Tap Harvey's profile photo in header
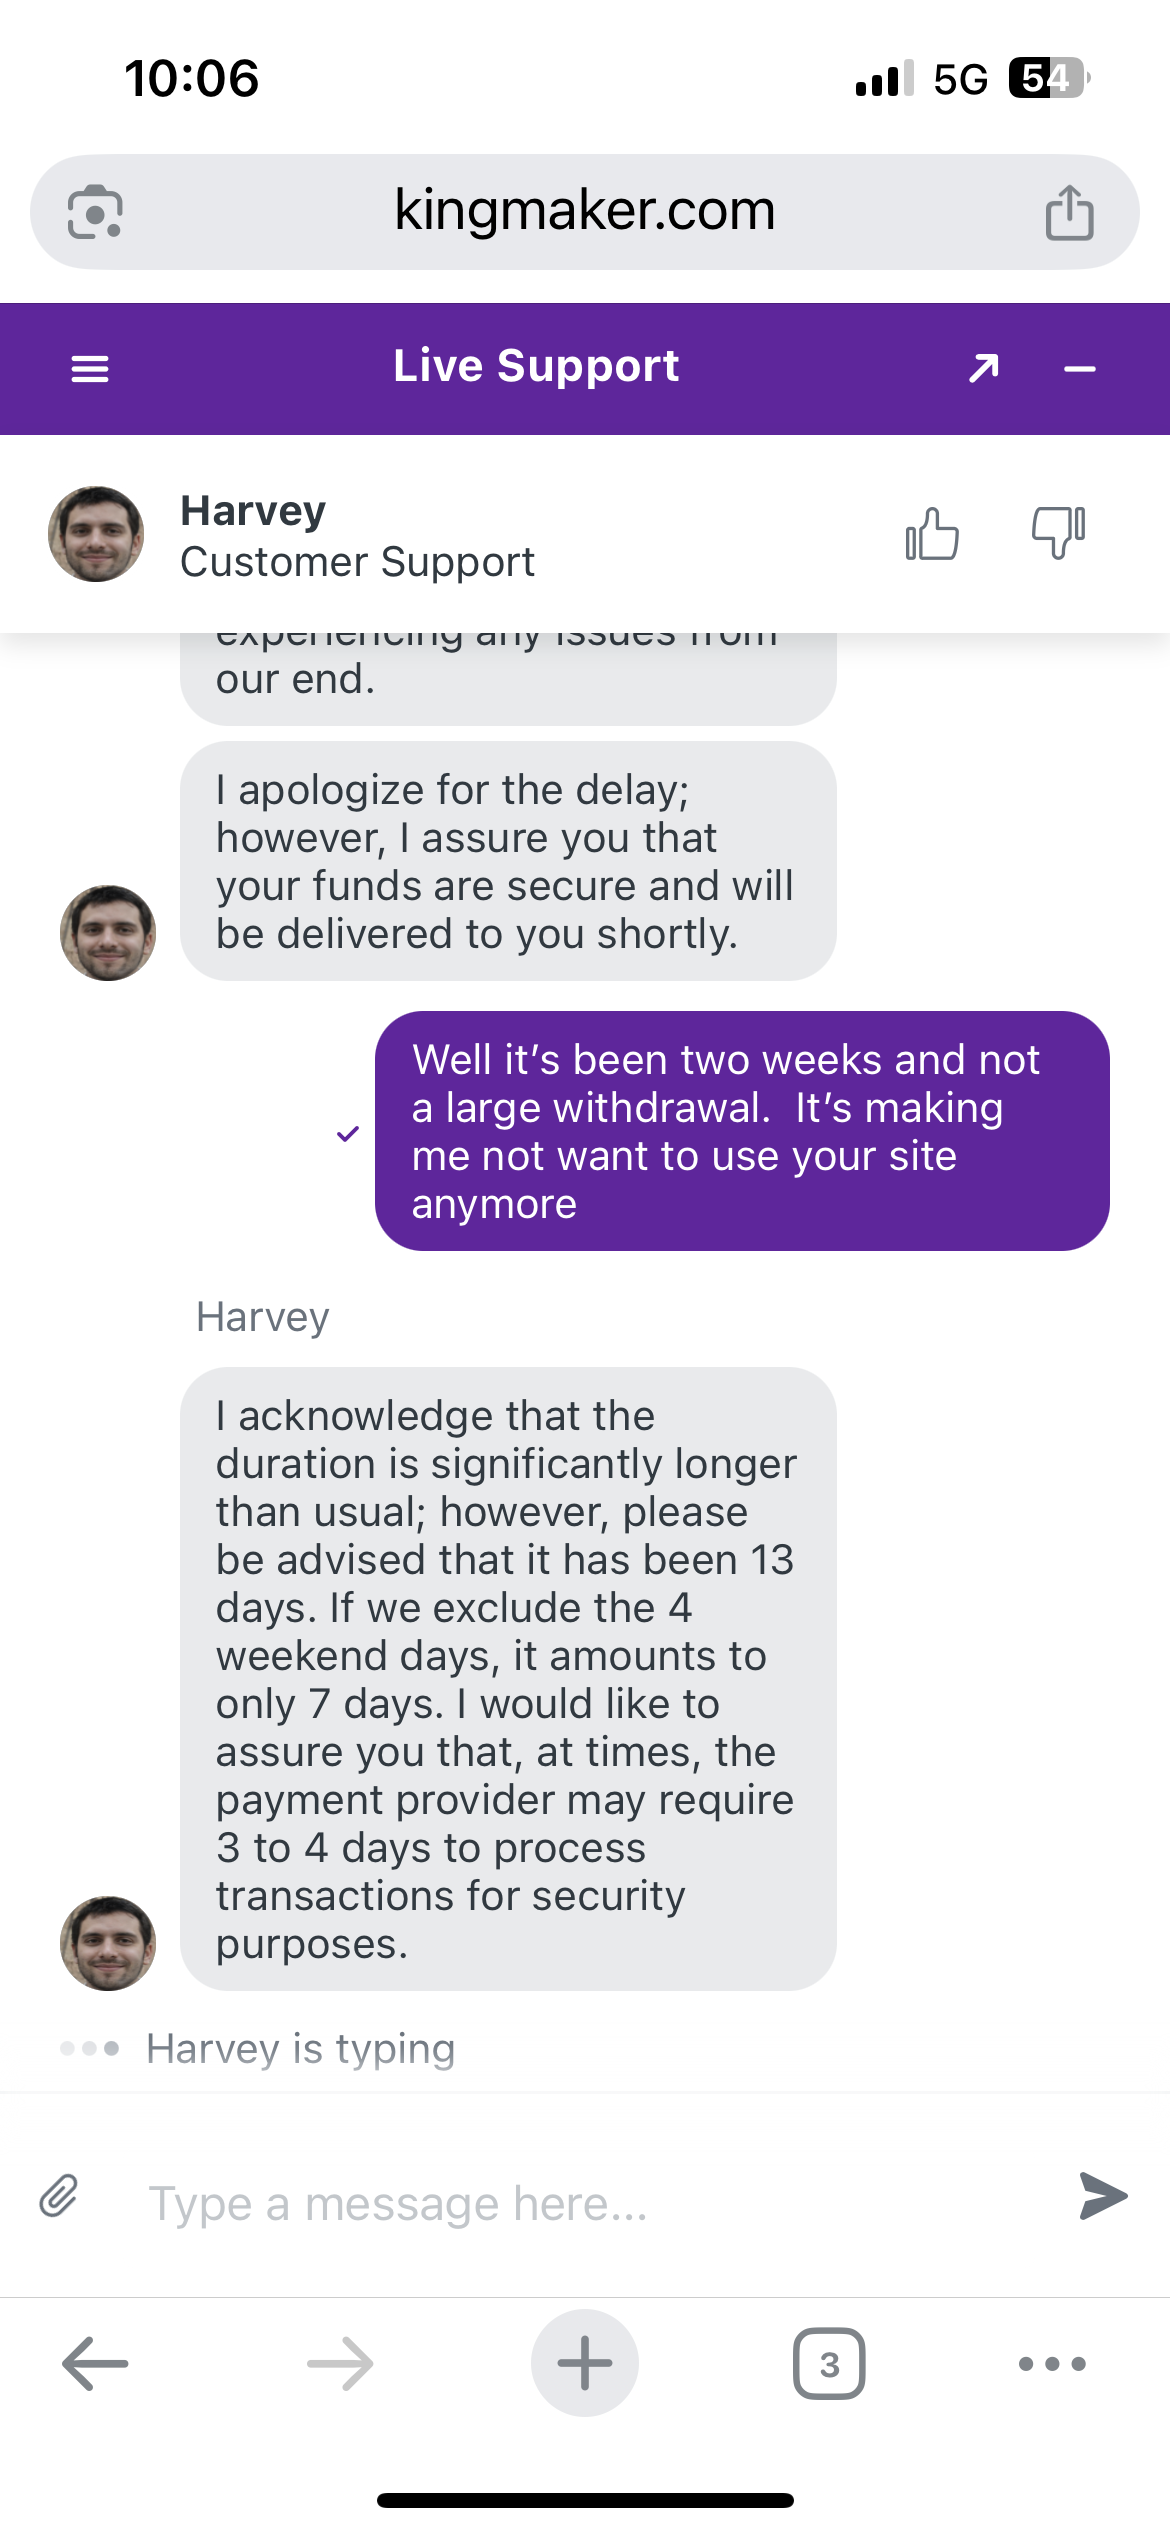1170x2532 pixels. click(96, 534)
